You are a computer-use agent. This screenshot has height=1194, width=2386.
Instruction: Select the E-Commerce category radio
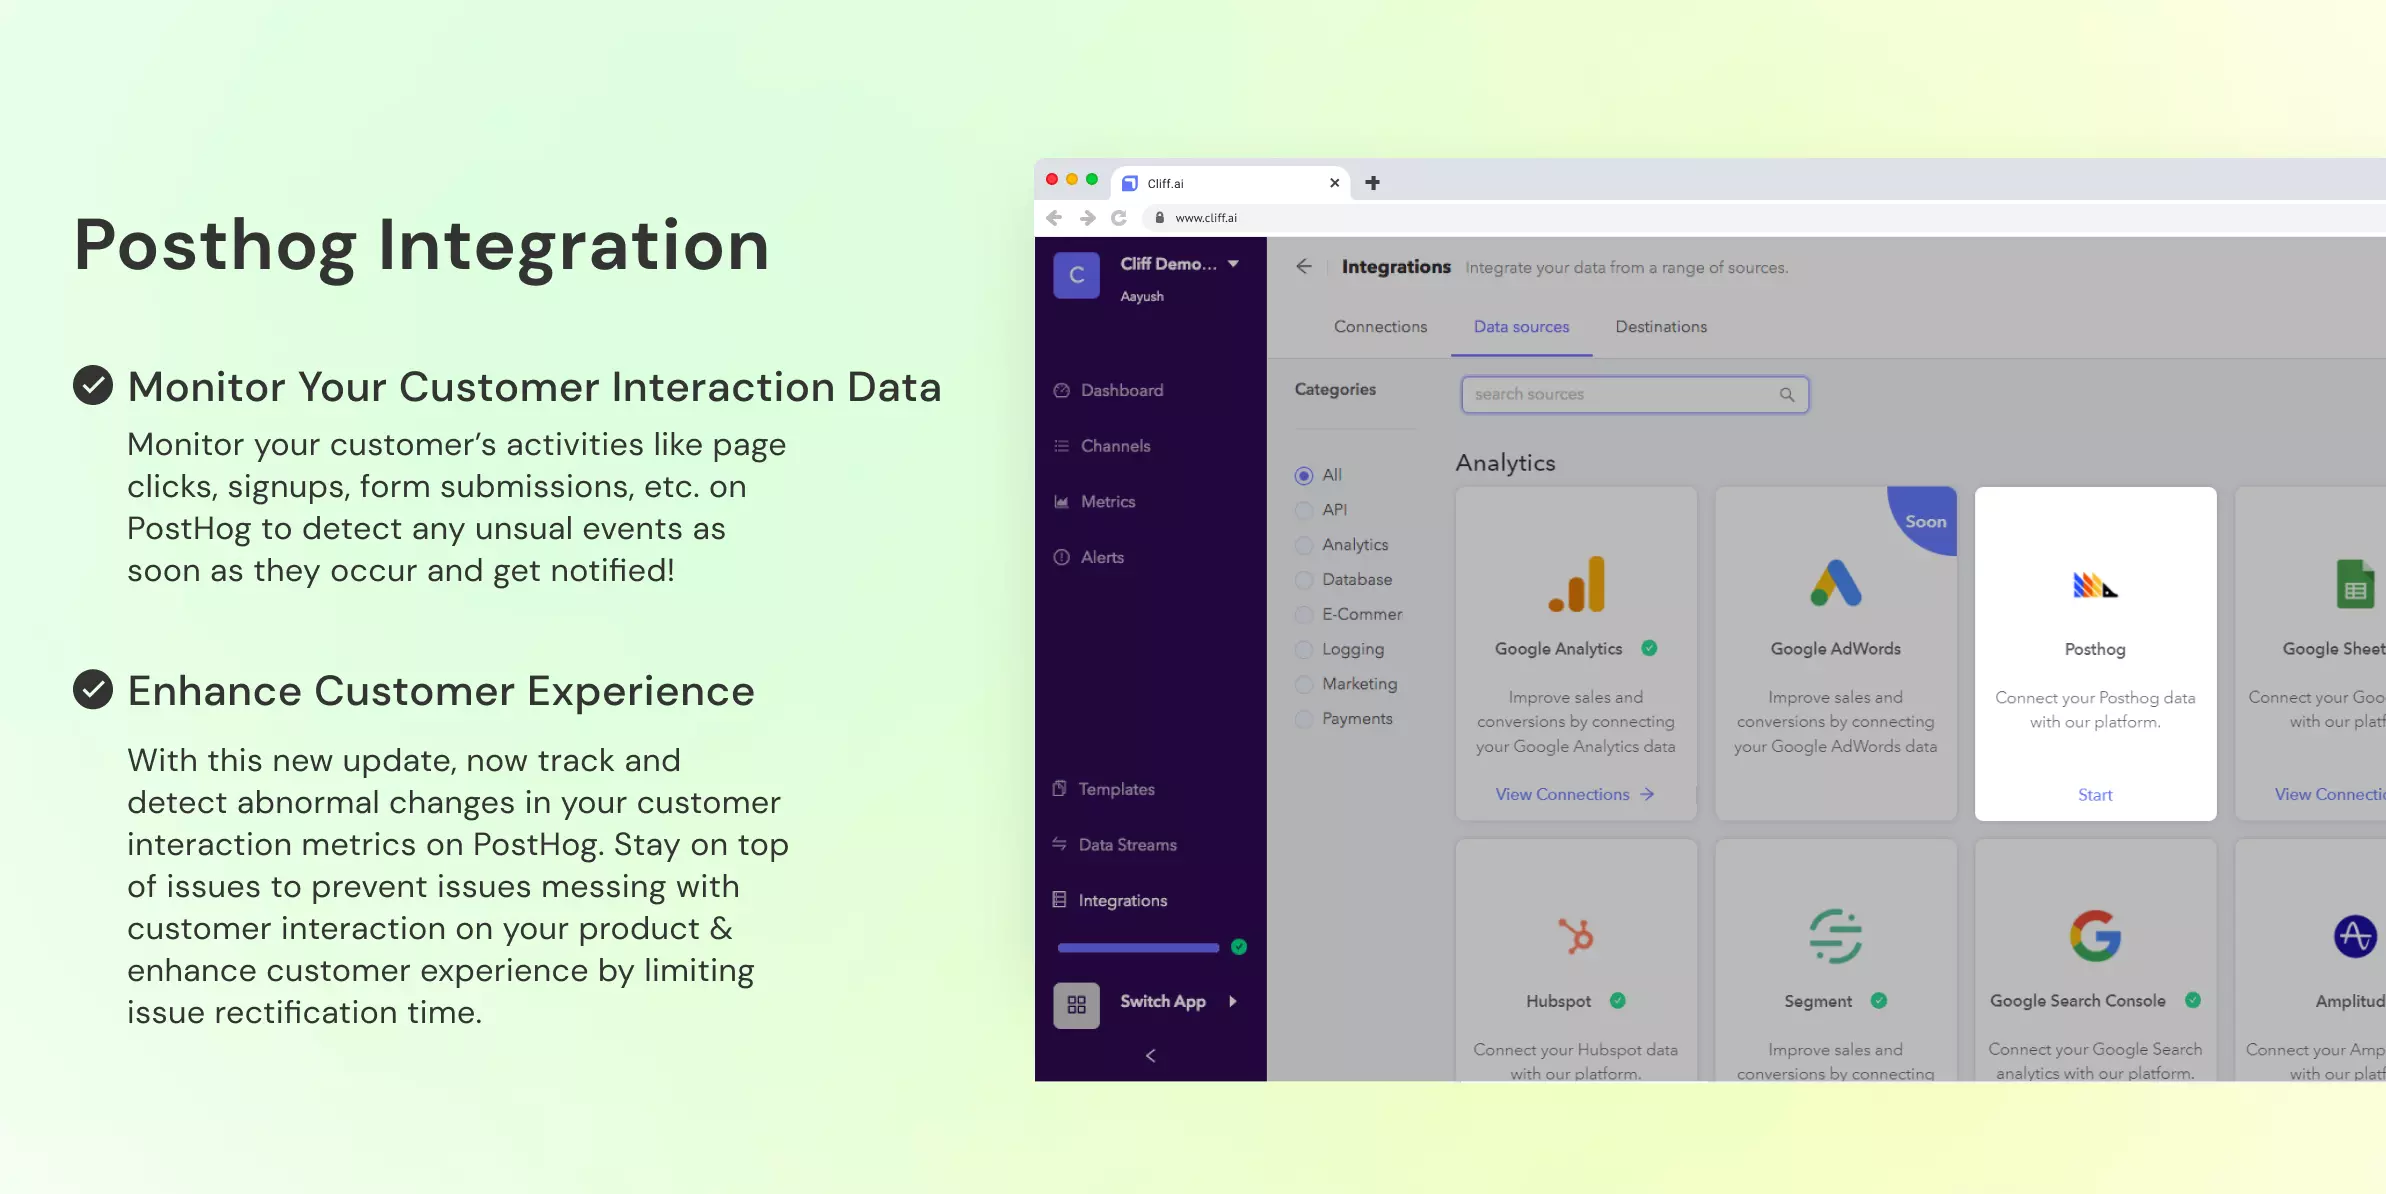coord(1304,615)
